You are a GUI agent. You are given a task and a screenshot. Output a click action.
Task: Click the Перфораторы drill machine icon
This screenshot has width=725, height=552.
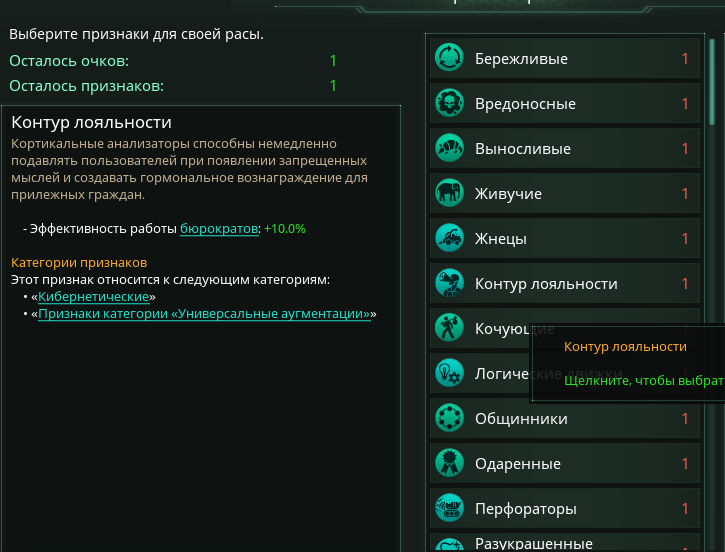449,508
